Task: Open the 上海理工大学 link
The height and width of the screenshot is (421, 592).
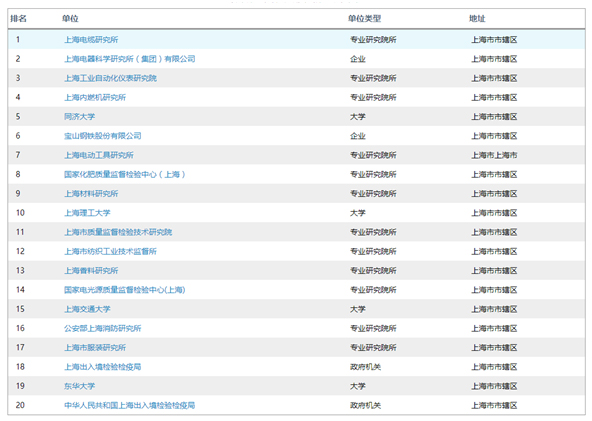Action: tap(87, 213)
